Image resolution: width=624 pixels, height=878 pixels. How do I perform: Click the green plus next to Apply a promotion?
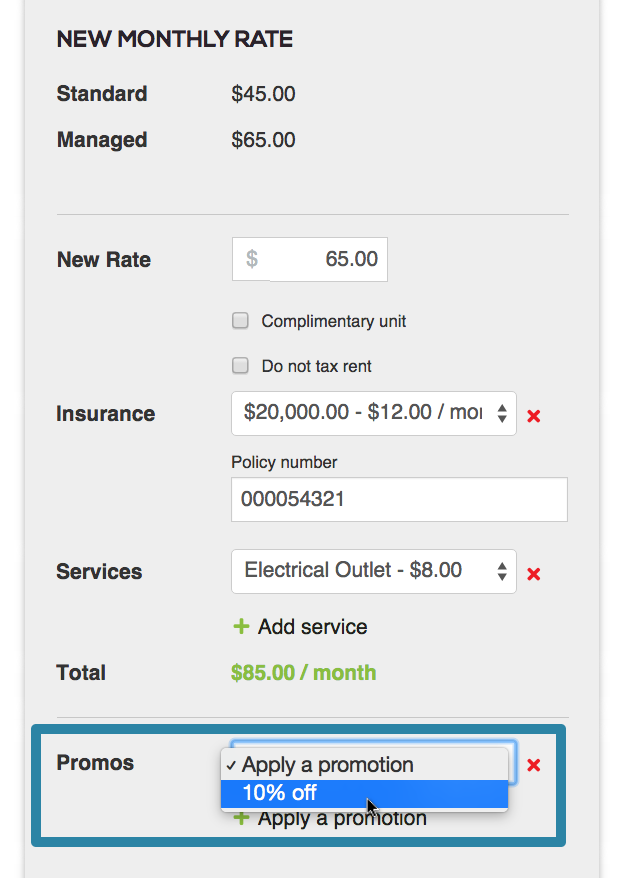tap(240, 818)
